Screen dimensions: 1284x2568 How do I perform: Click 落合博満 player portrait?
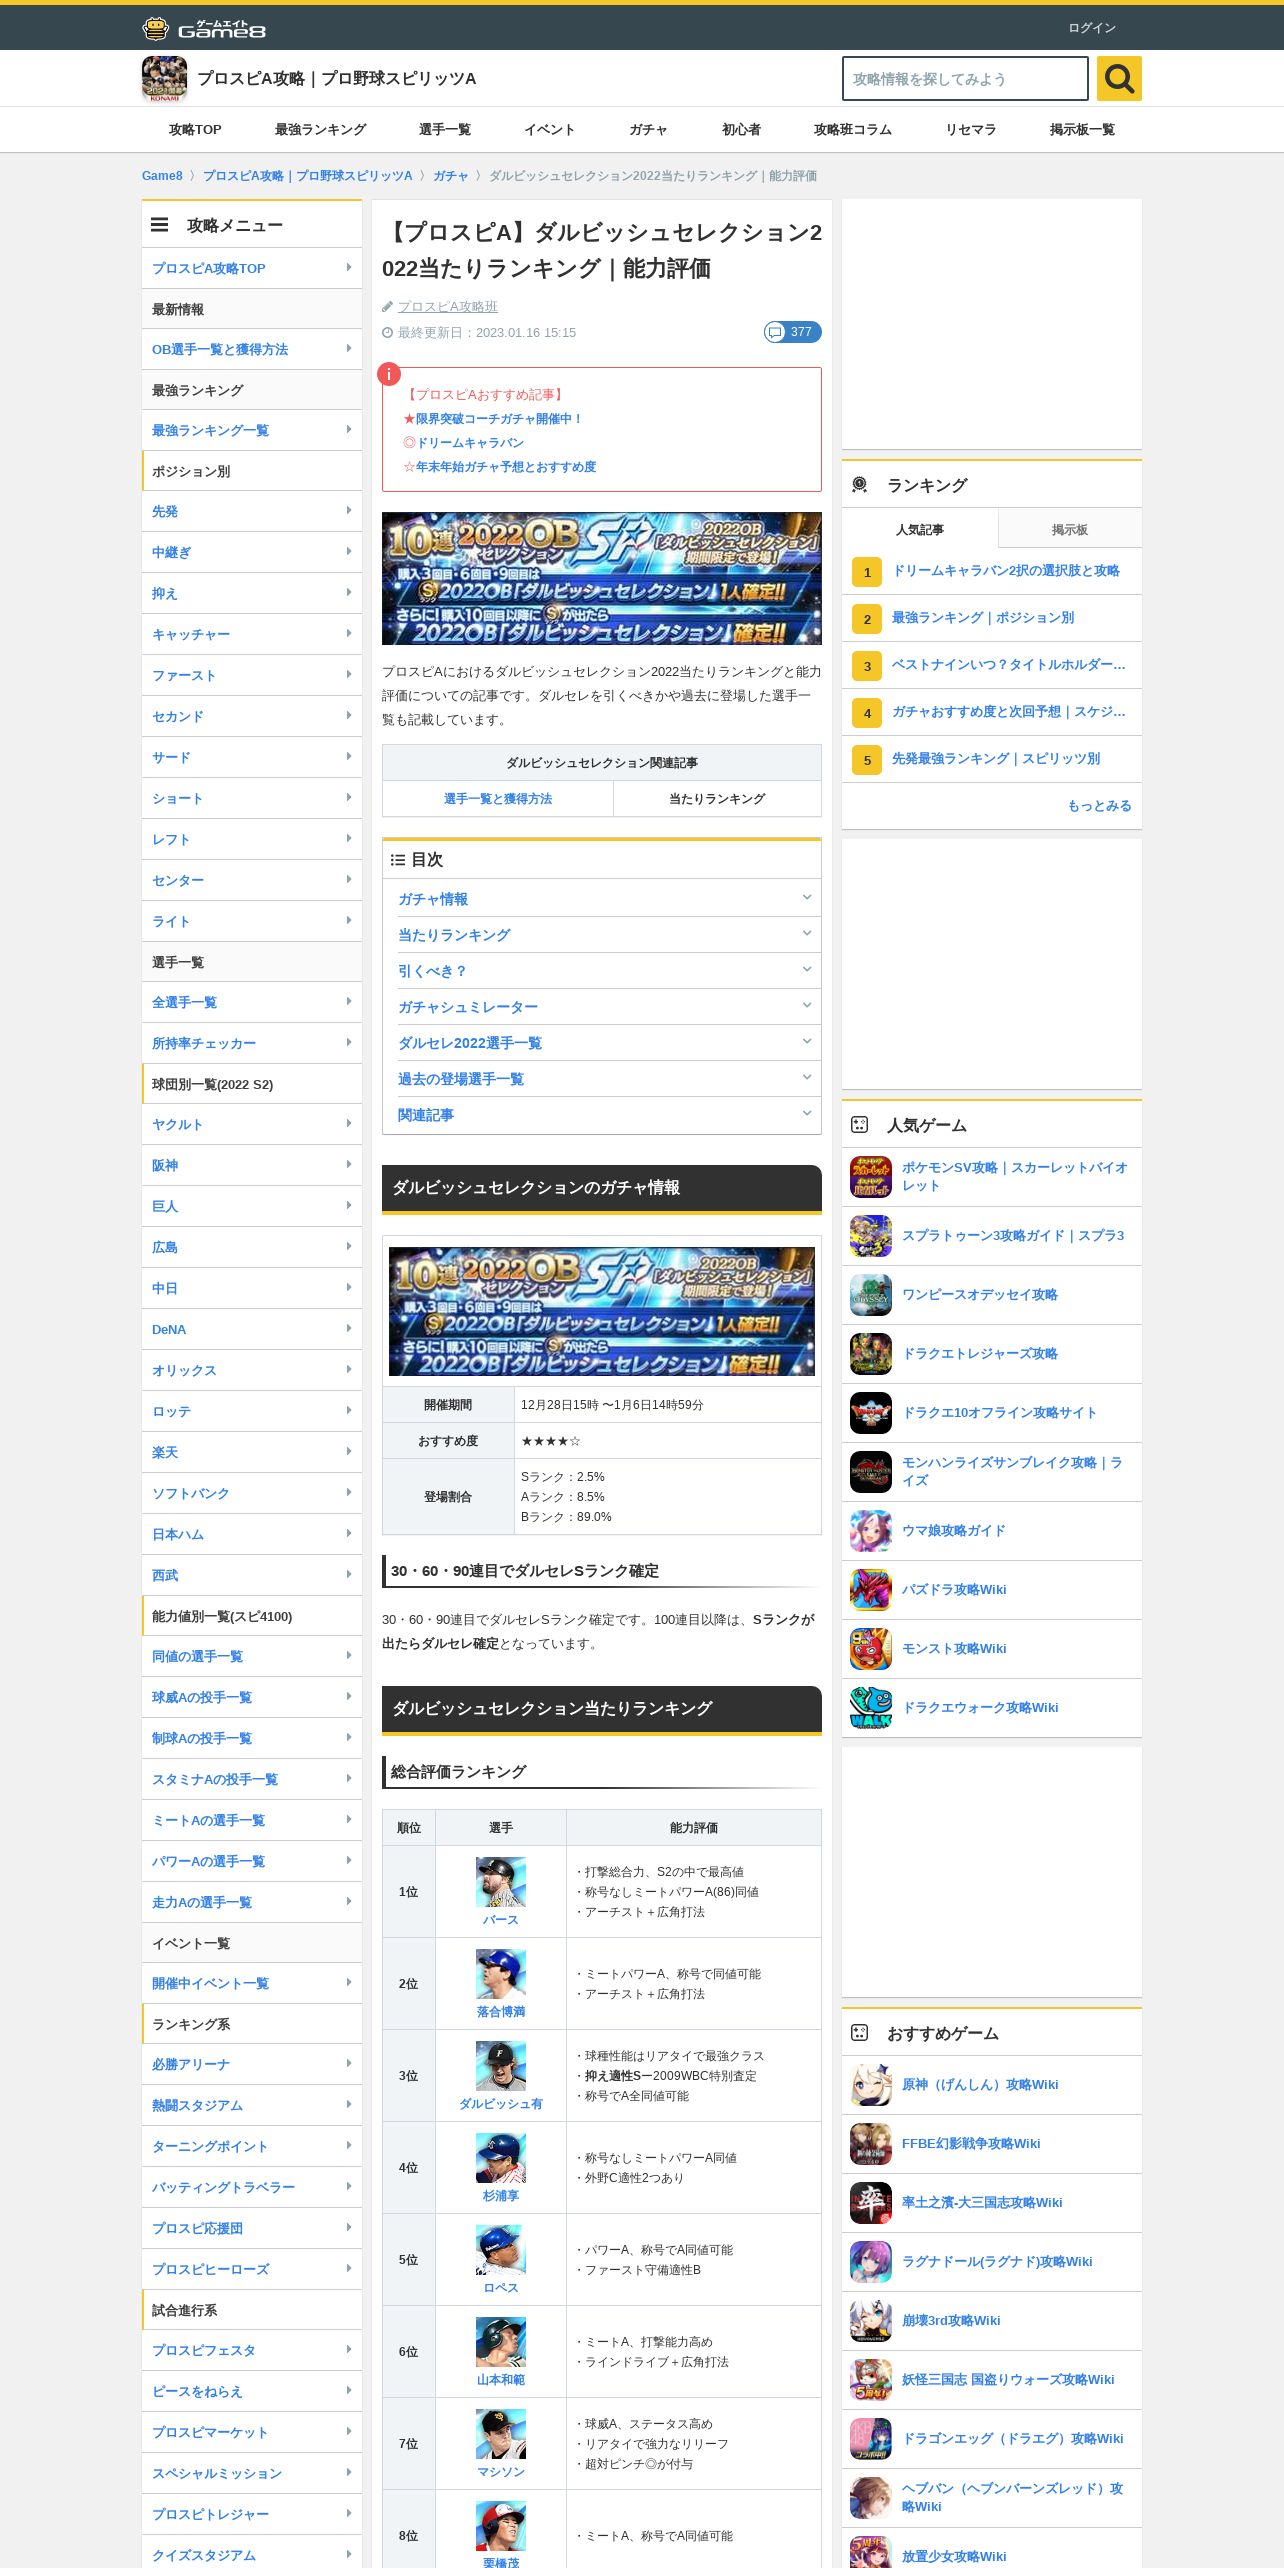[x=501, y=1974]
